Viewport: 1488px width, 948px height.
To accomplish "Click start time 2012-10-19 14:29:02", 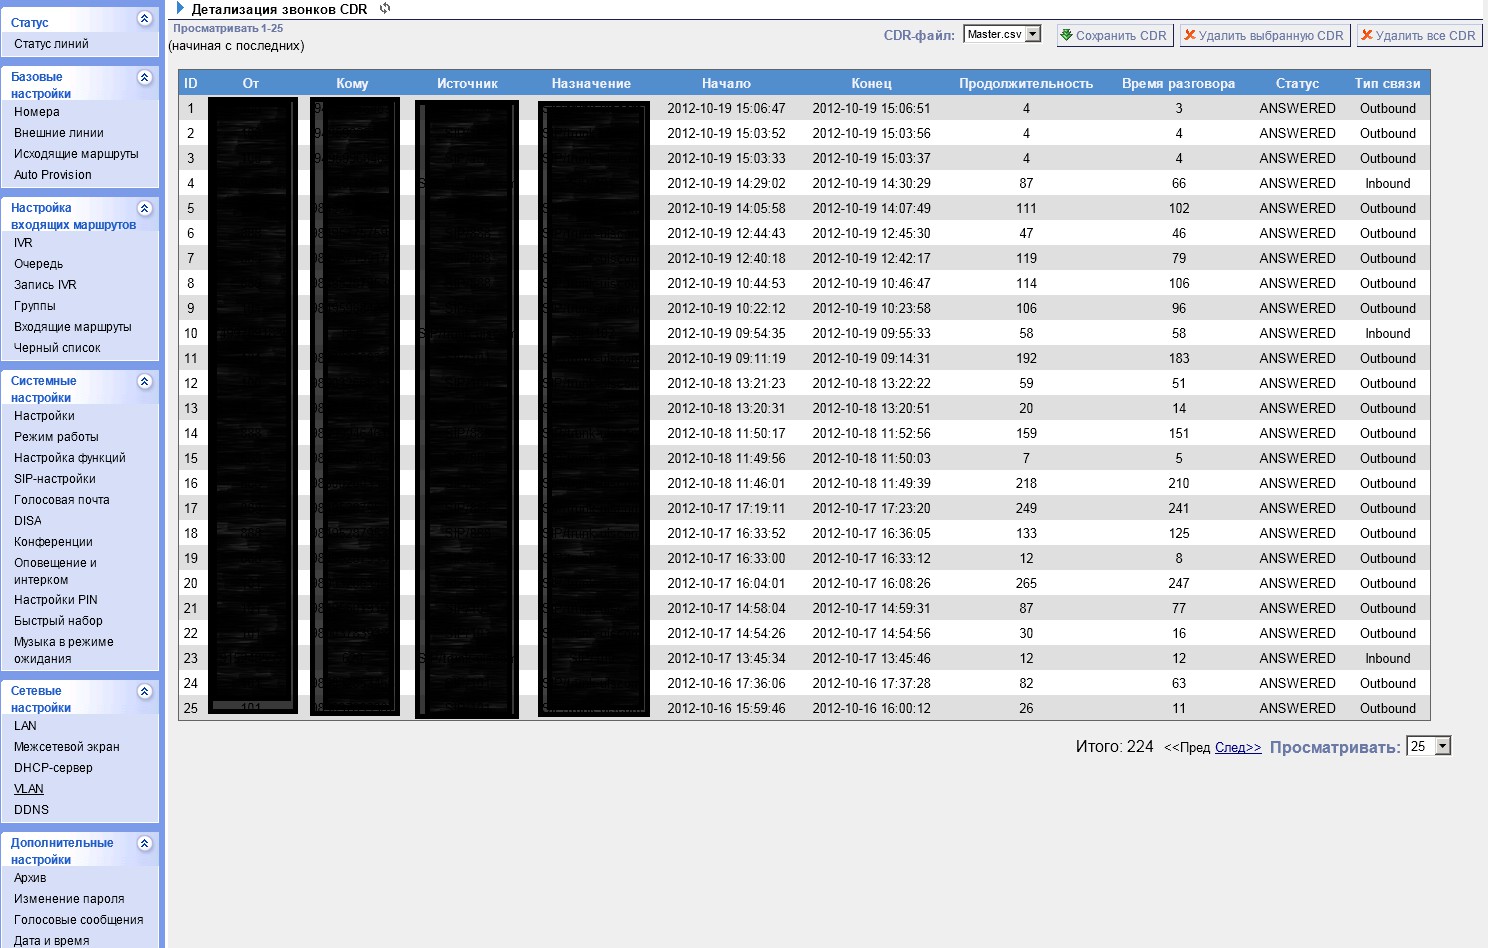I will [726, 183].
